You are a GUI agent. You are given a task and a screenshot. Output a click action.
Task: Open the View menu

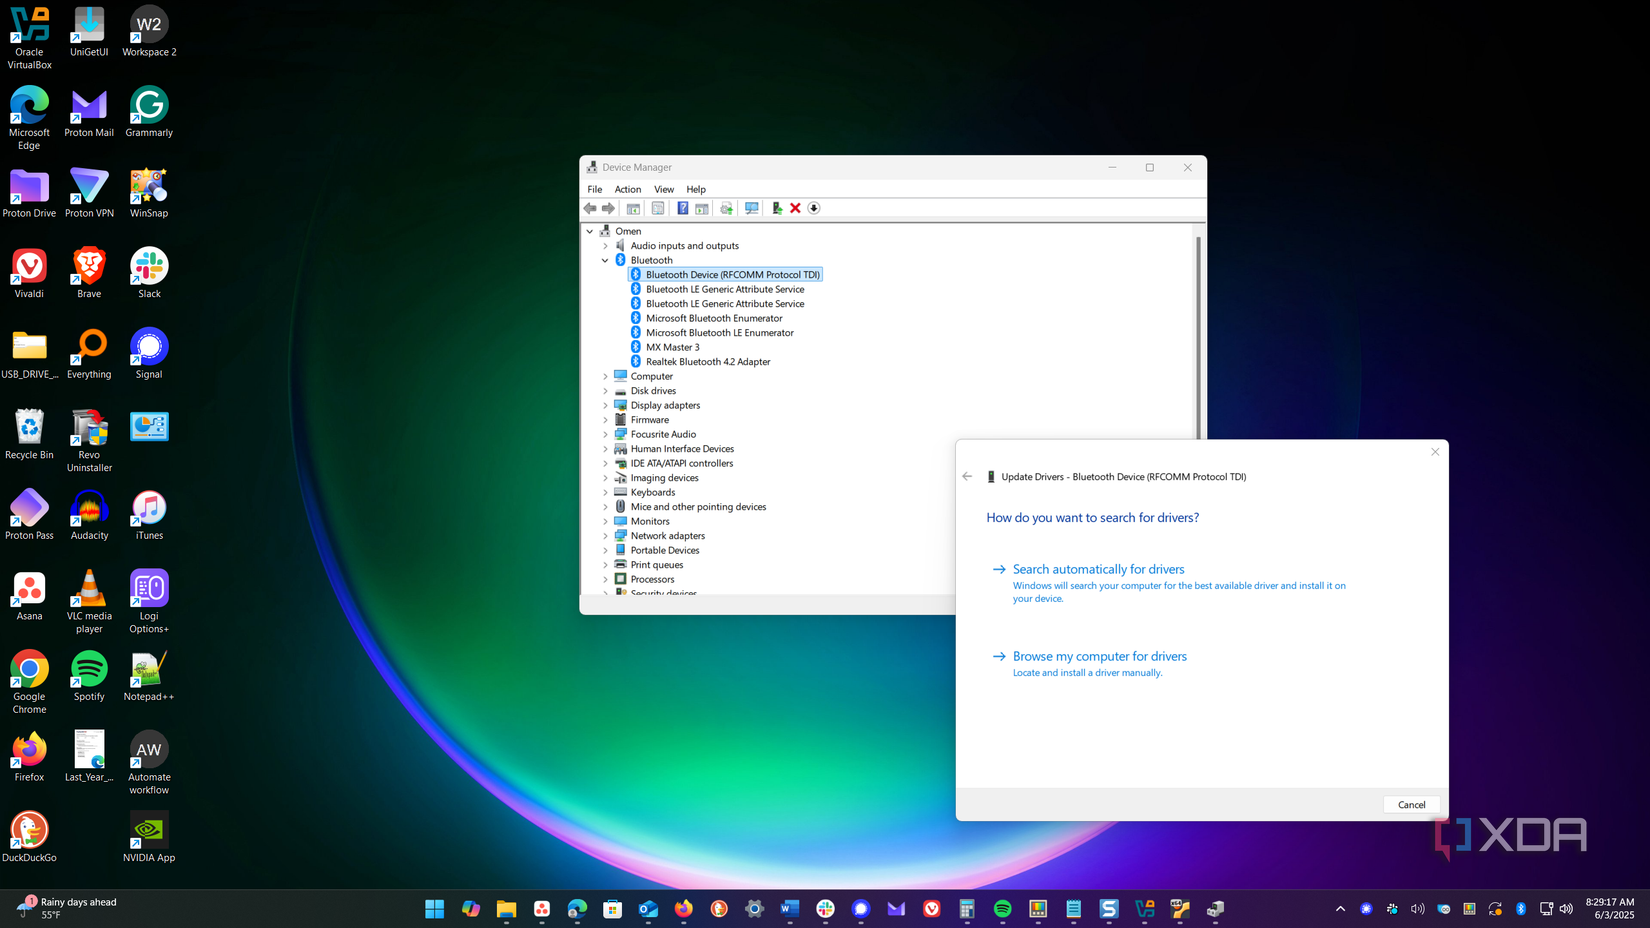coord(664,189)
